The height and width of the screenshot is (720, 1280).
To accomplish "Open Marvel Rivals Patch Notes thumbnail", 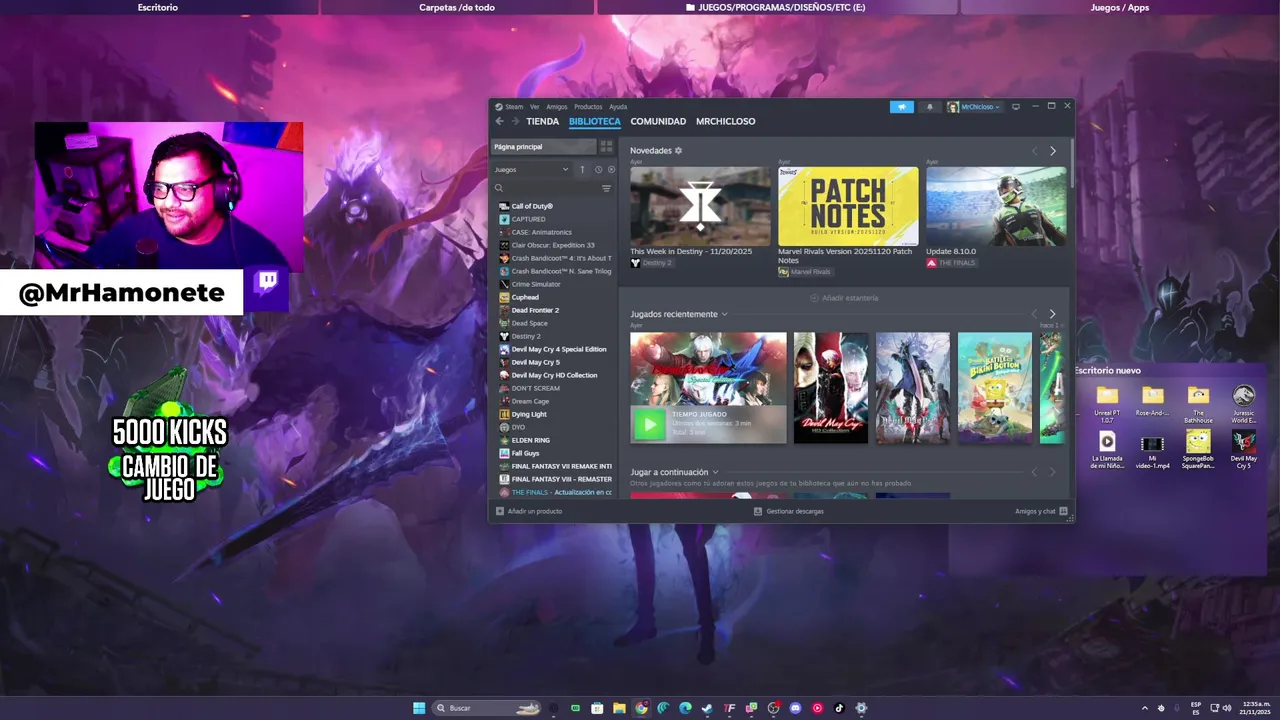I will coord(848,206).
